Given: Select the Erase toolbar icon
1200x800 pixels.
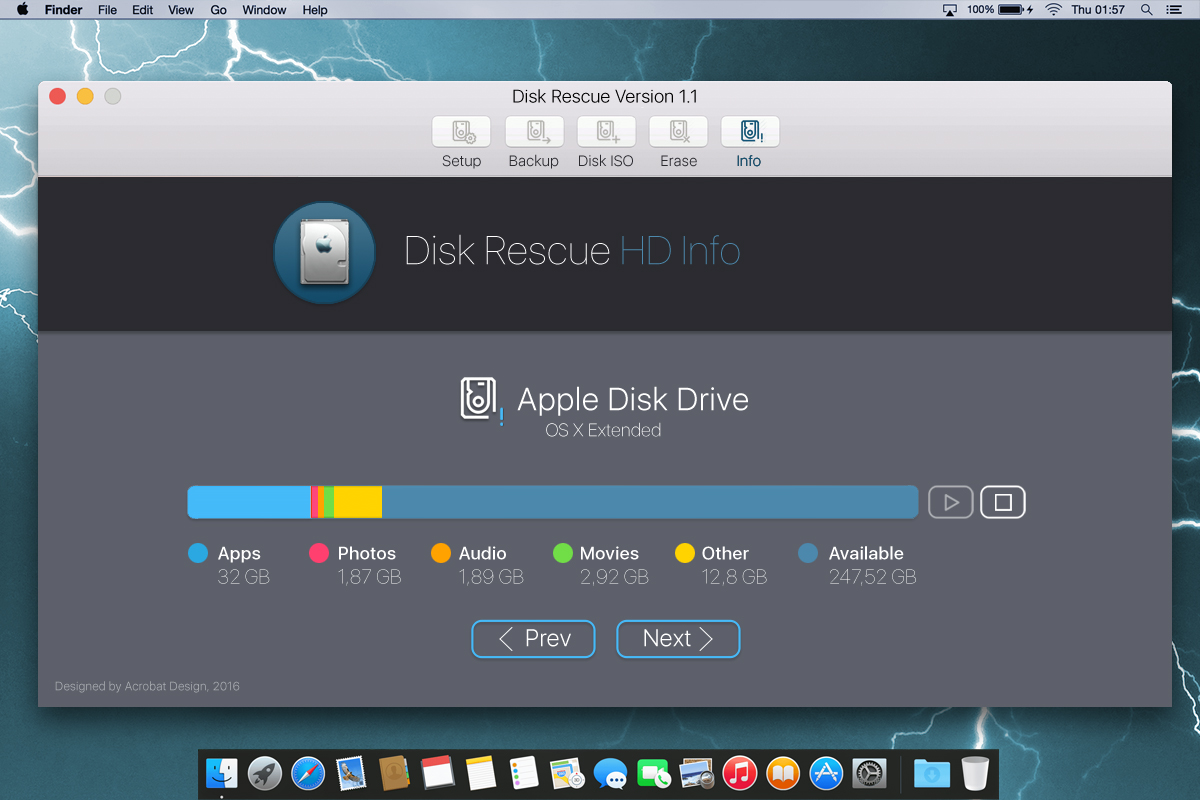Looking at the screenshot, I should (678, 132).
